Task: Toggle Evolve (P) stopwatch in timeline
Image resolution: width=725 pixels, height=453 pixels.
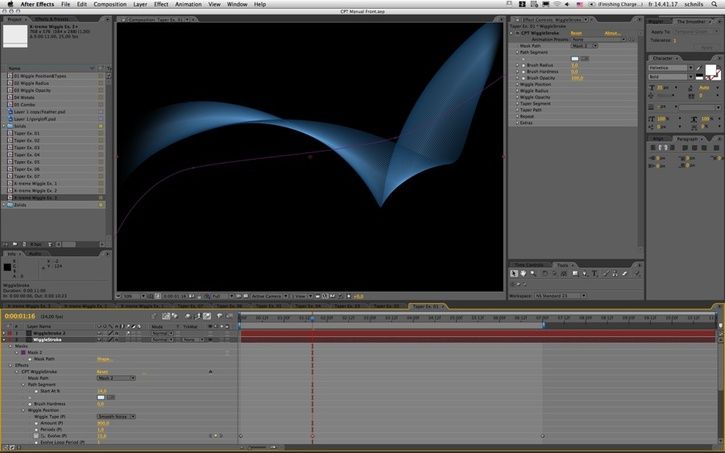Action: click(35, 436)
